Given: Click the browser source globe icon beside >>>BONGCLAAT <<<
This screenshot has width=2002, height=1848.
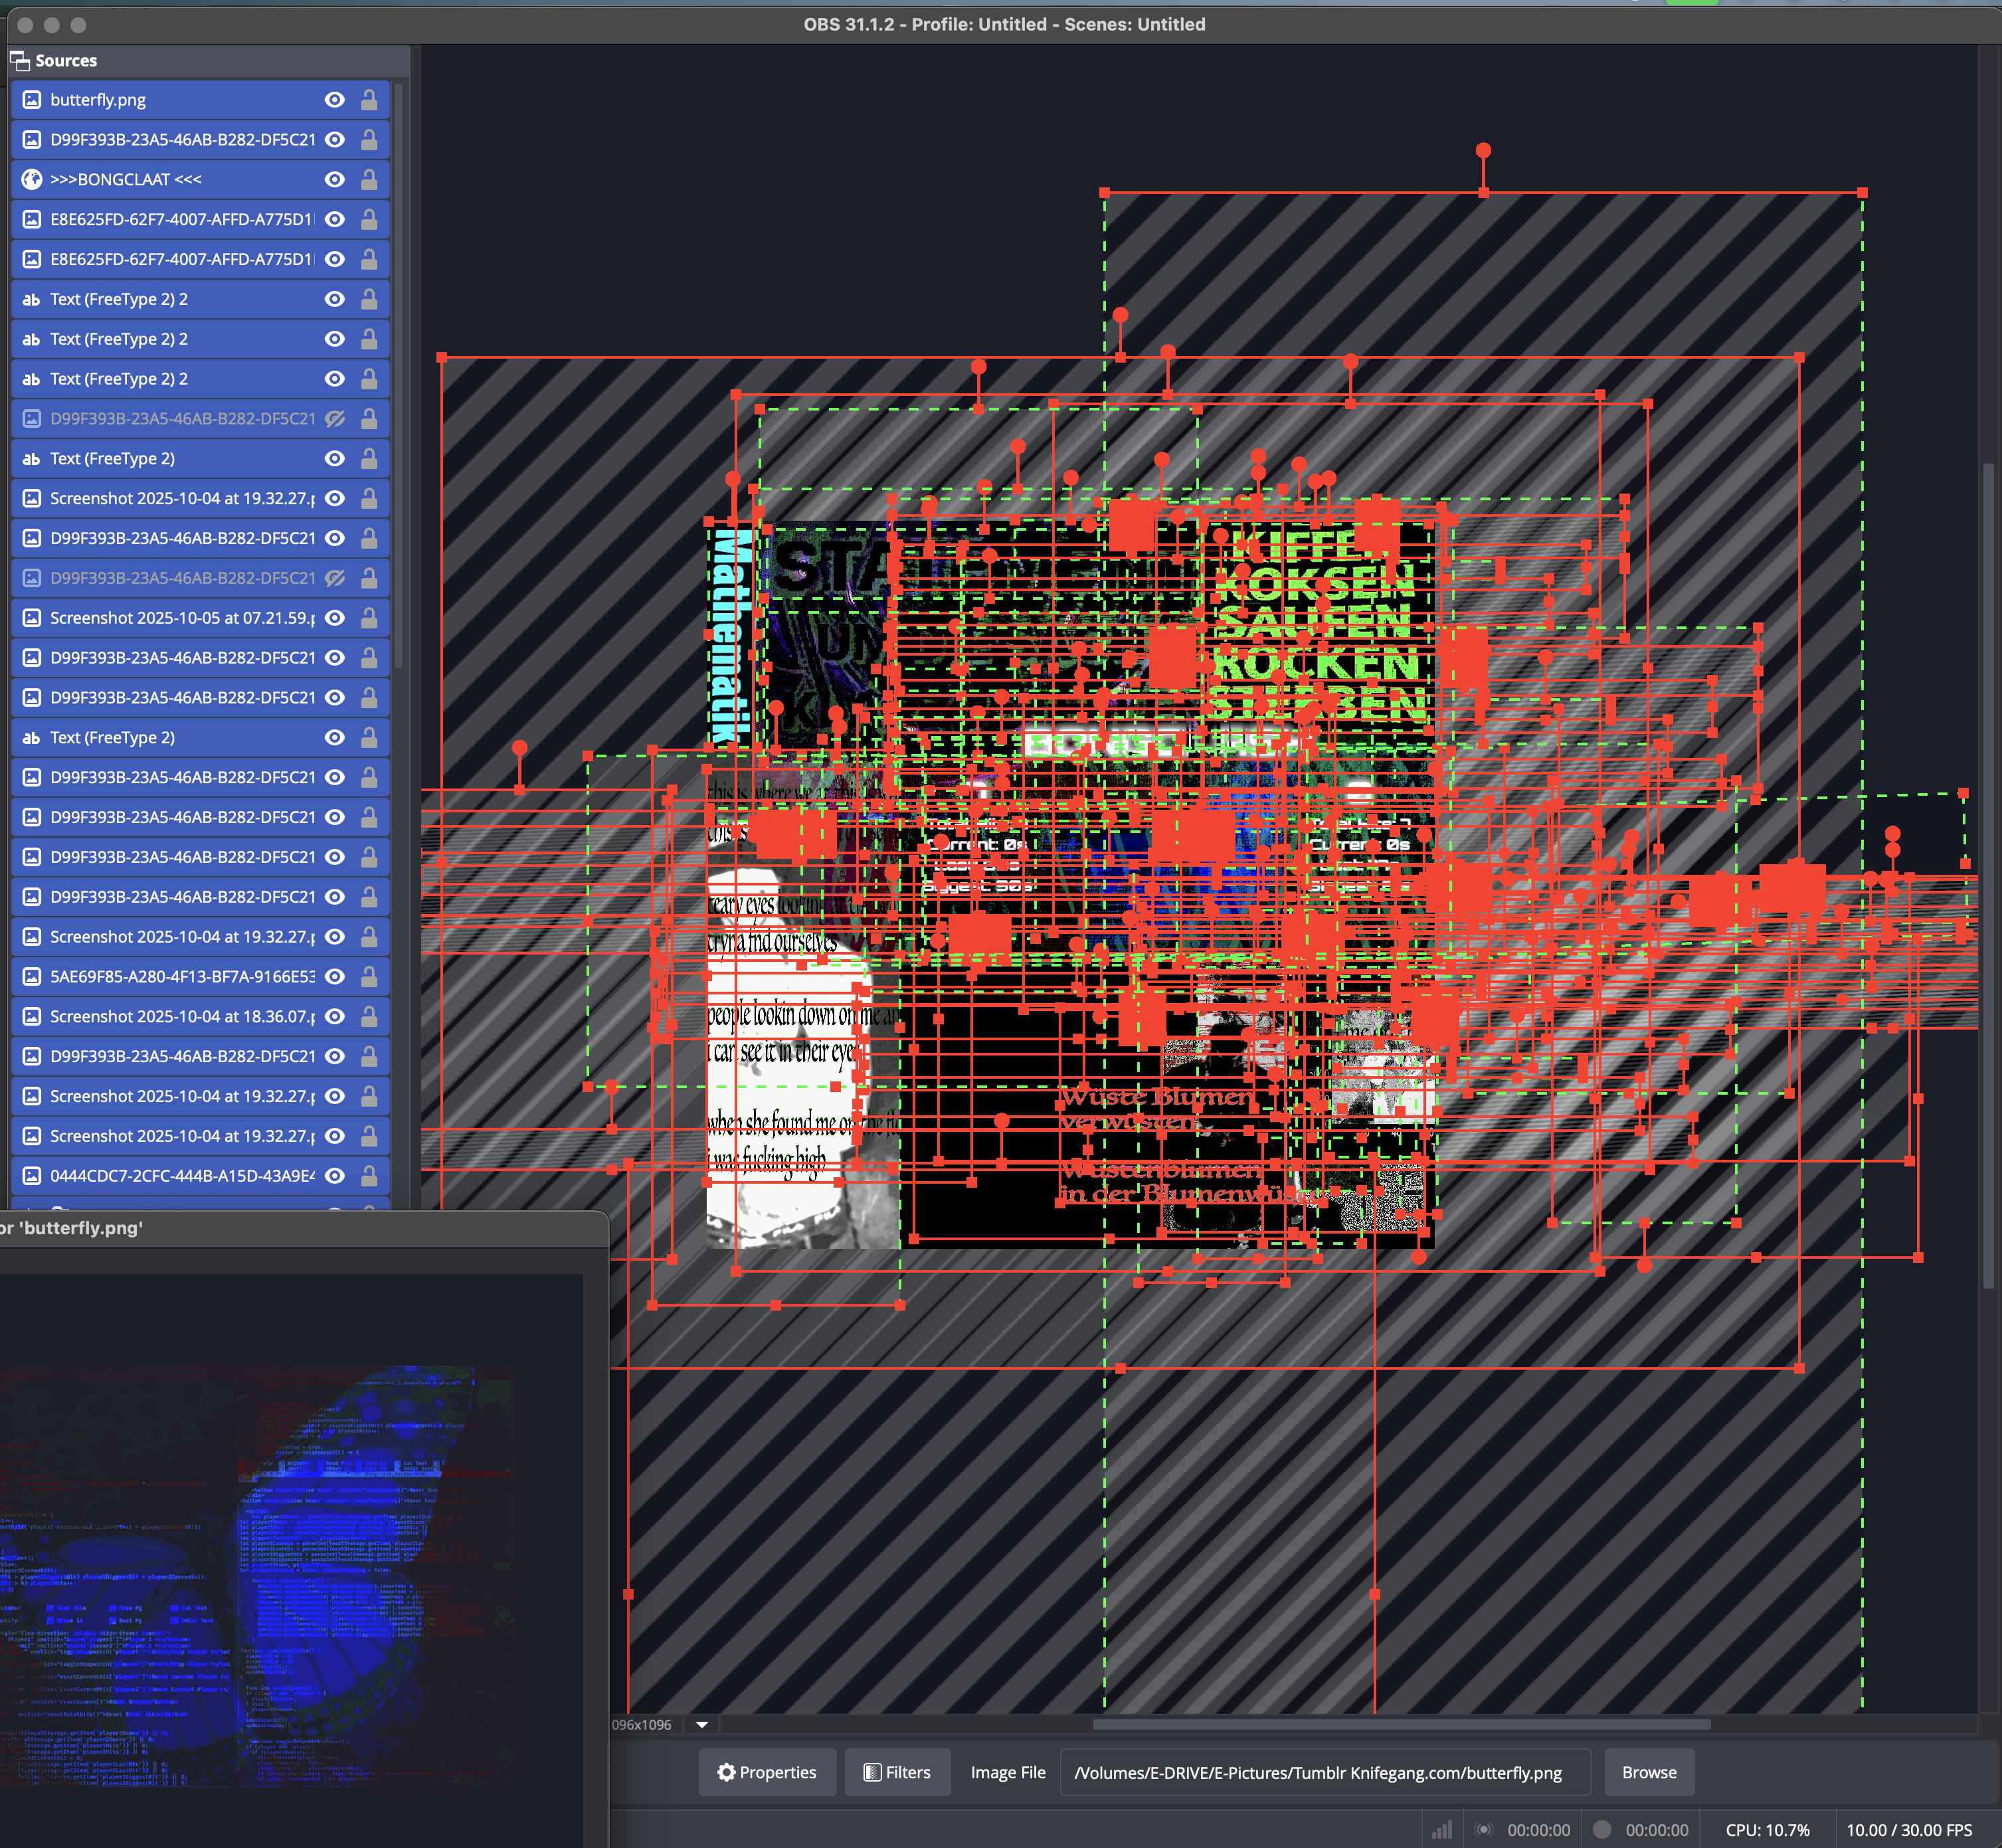Looking at the screenshot, I should pyautogui.click(x=32, y=180).
